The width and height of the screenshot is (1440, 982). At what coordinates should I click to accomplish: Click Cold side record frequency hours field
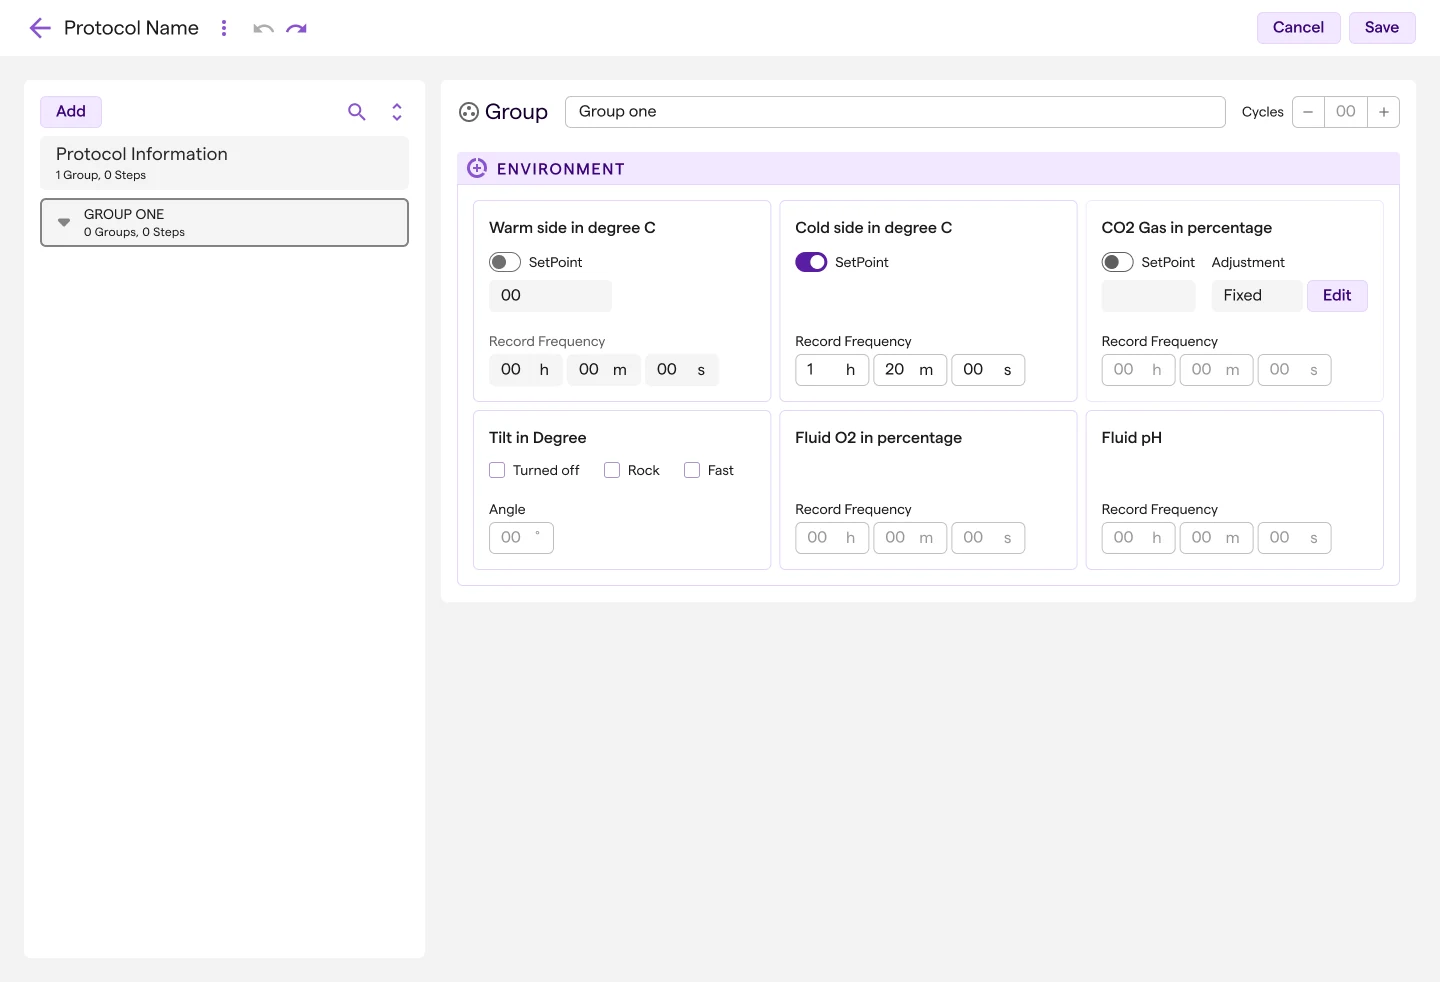pyautogui.click(x=832, y=370)
